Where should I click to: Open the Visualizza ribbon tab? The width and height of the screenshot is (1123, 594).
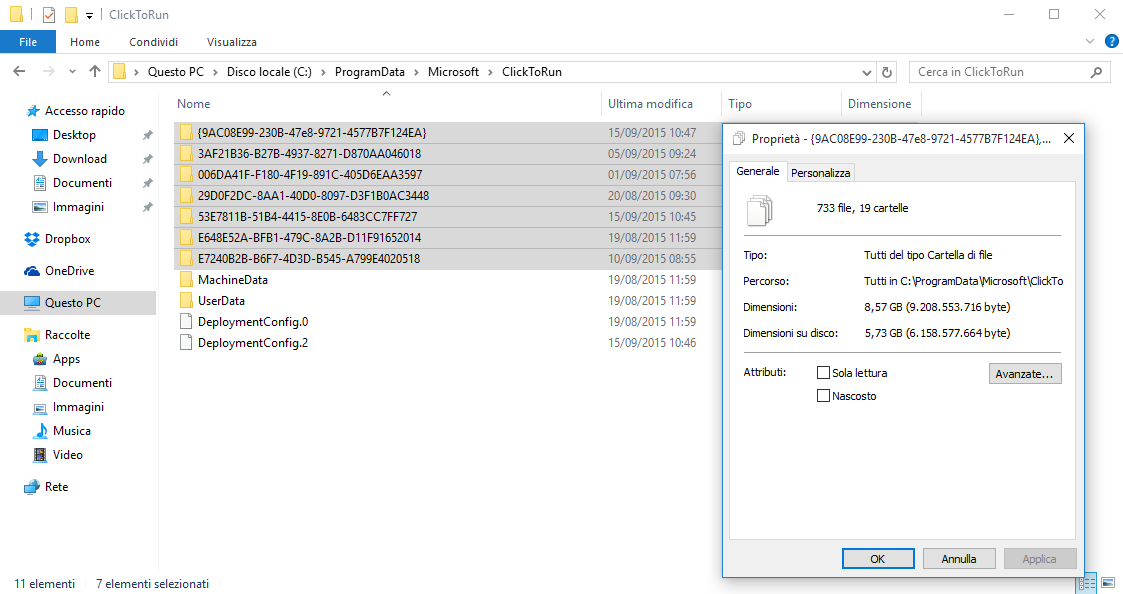231,42
